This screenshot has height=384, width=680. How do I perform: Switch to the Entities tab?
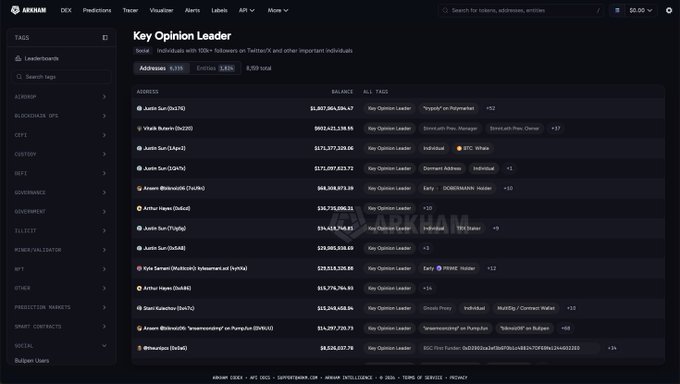click(x=215, y=68)
